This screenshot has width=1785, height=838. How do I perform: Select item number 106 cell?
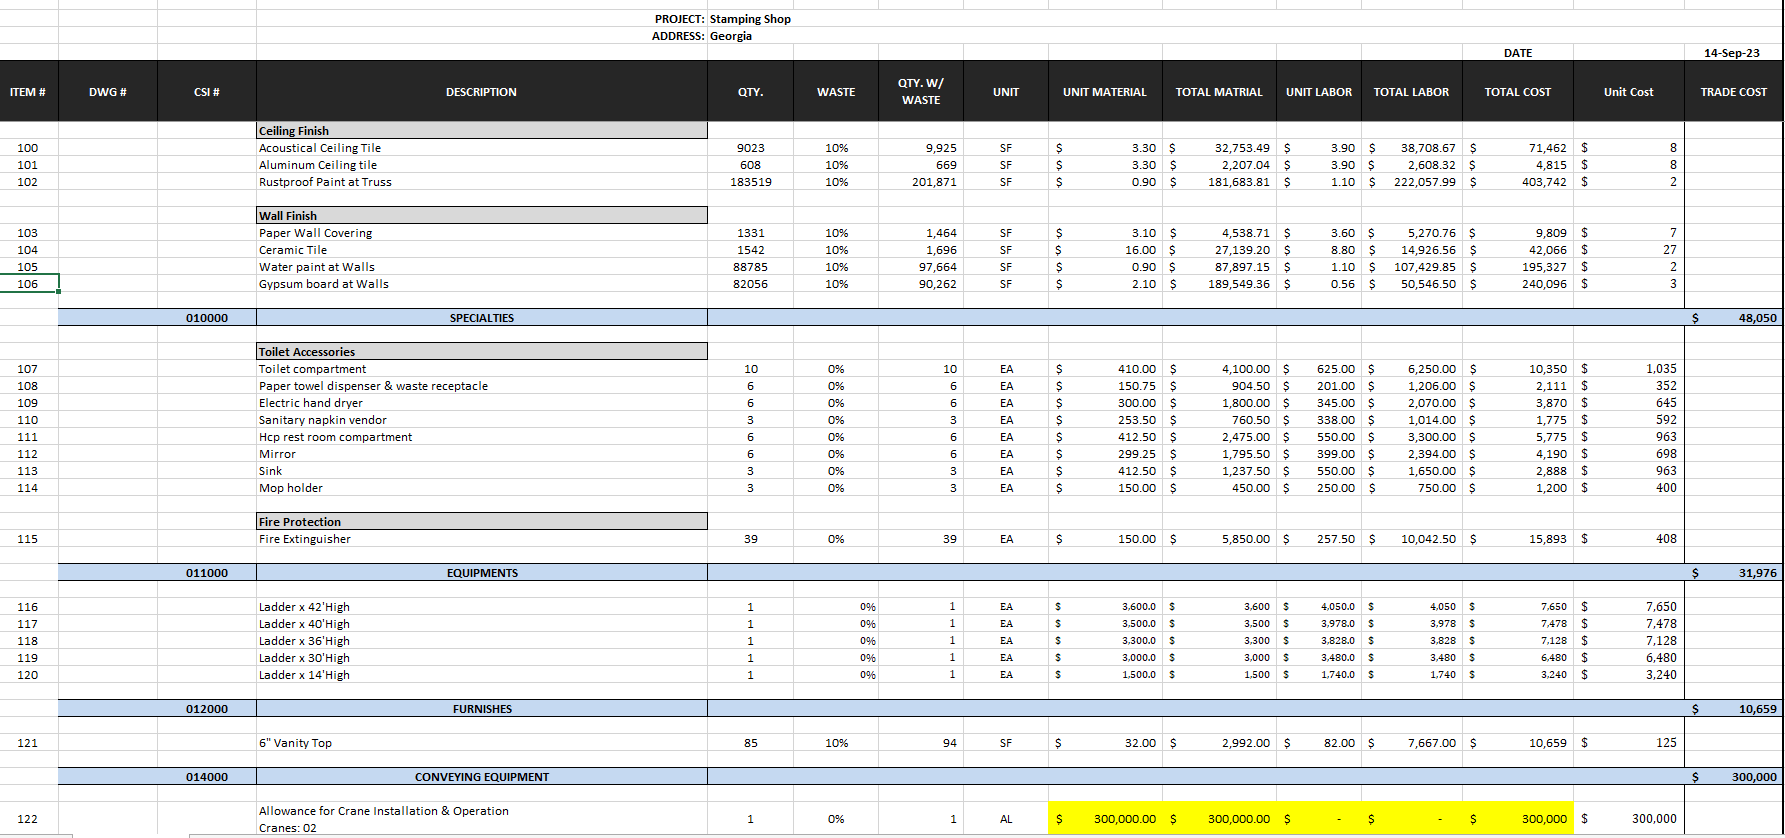click(28, 284)
